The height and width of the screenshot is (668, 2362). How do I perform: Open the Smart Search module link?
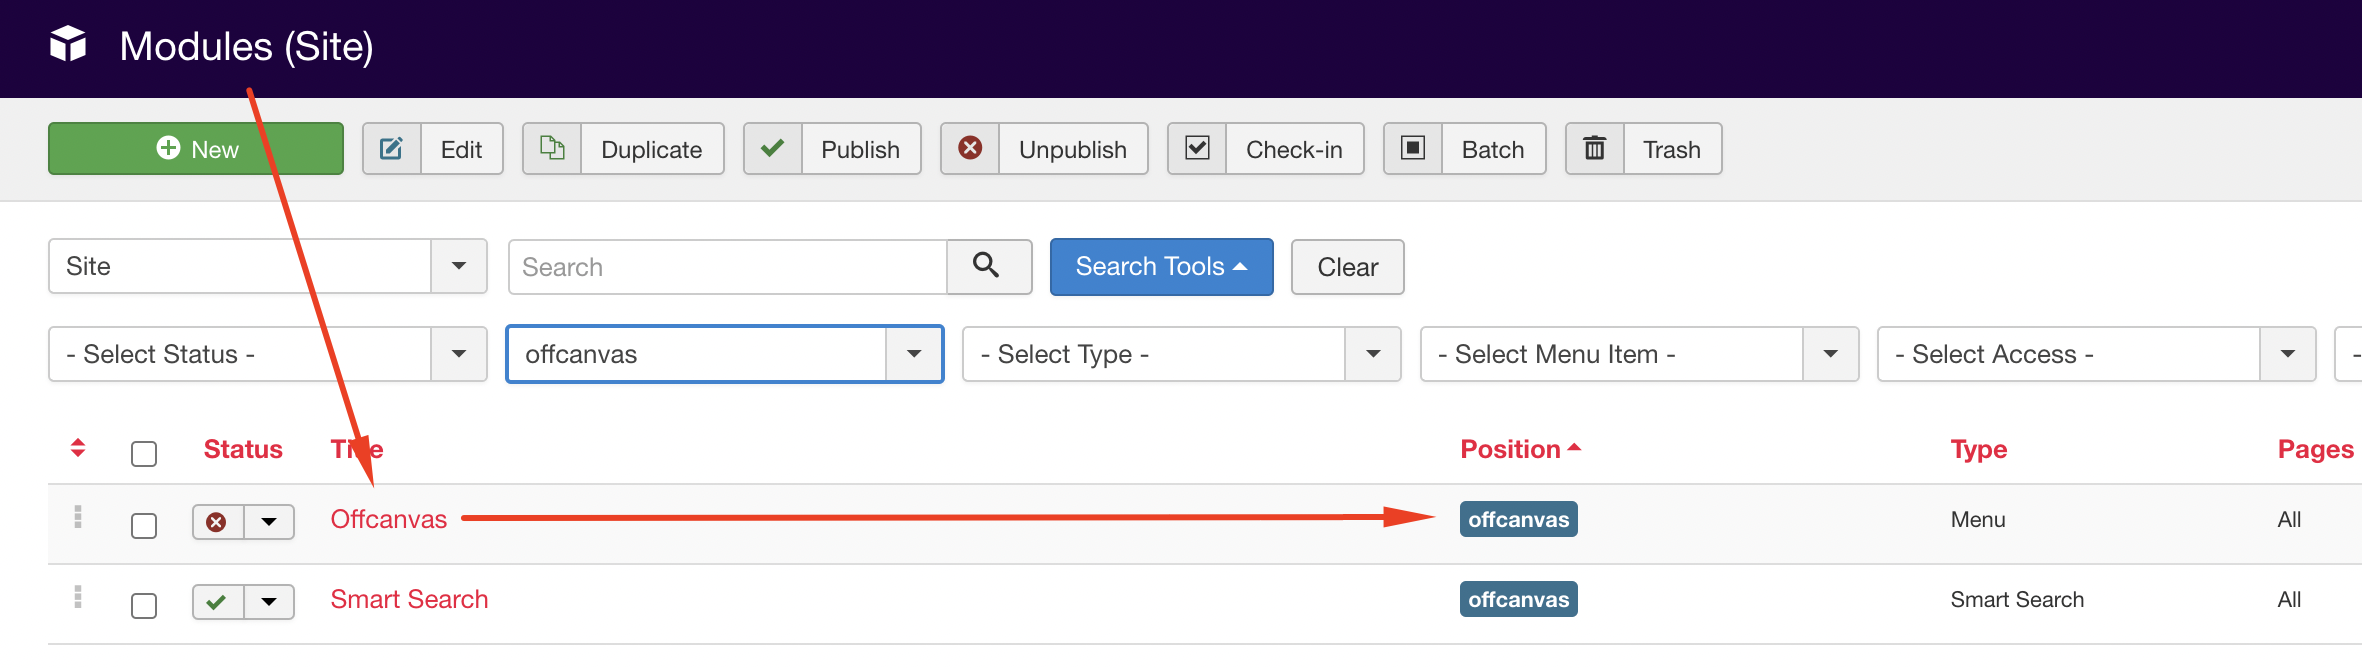click(409, 599)
